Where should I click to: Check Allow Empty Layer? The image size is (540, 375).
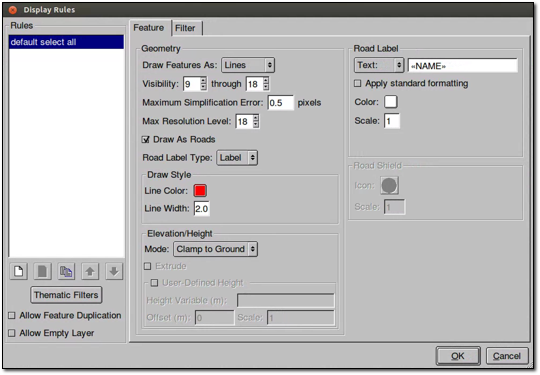(x=12, y=333)
